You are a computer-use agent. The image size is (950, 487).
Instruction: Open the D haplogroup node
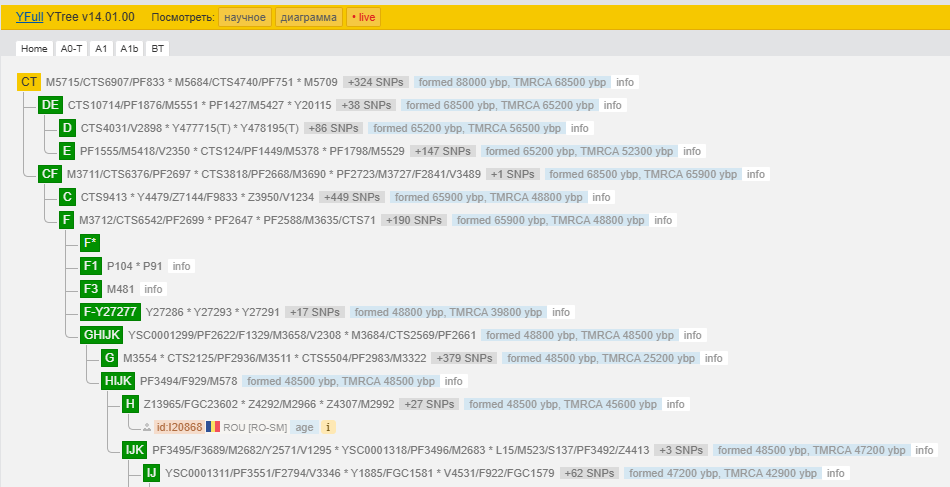pos(67,128)
